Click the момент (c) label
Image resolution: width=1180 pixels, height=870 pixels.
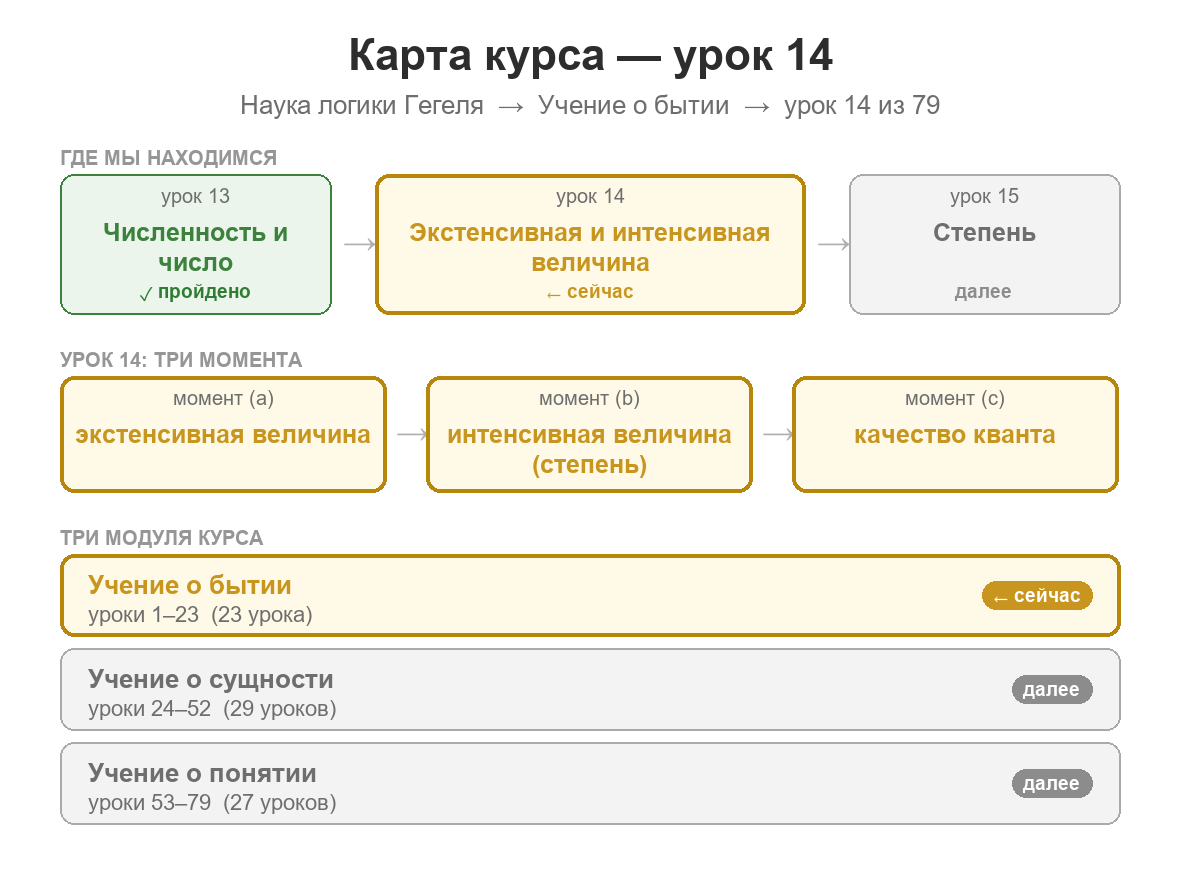pos(955,399)
